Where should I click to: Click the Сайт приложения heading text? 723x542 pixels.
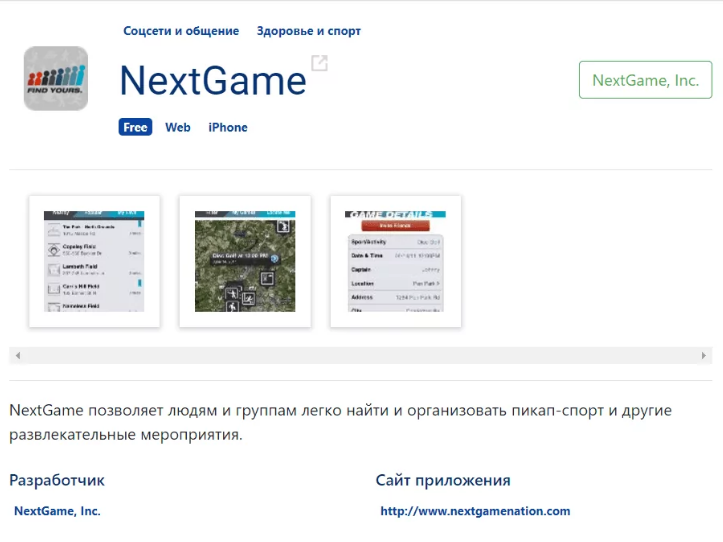pyautogui.click(x=443, y=481)
